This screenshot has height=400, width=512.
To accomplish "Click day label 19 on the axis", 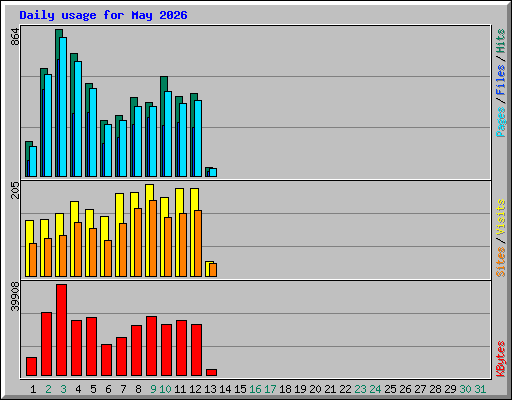I will point(300,389).
